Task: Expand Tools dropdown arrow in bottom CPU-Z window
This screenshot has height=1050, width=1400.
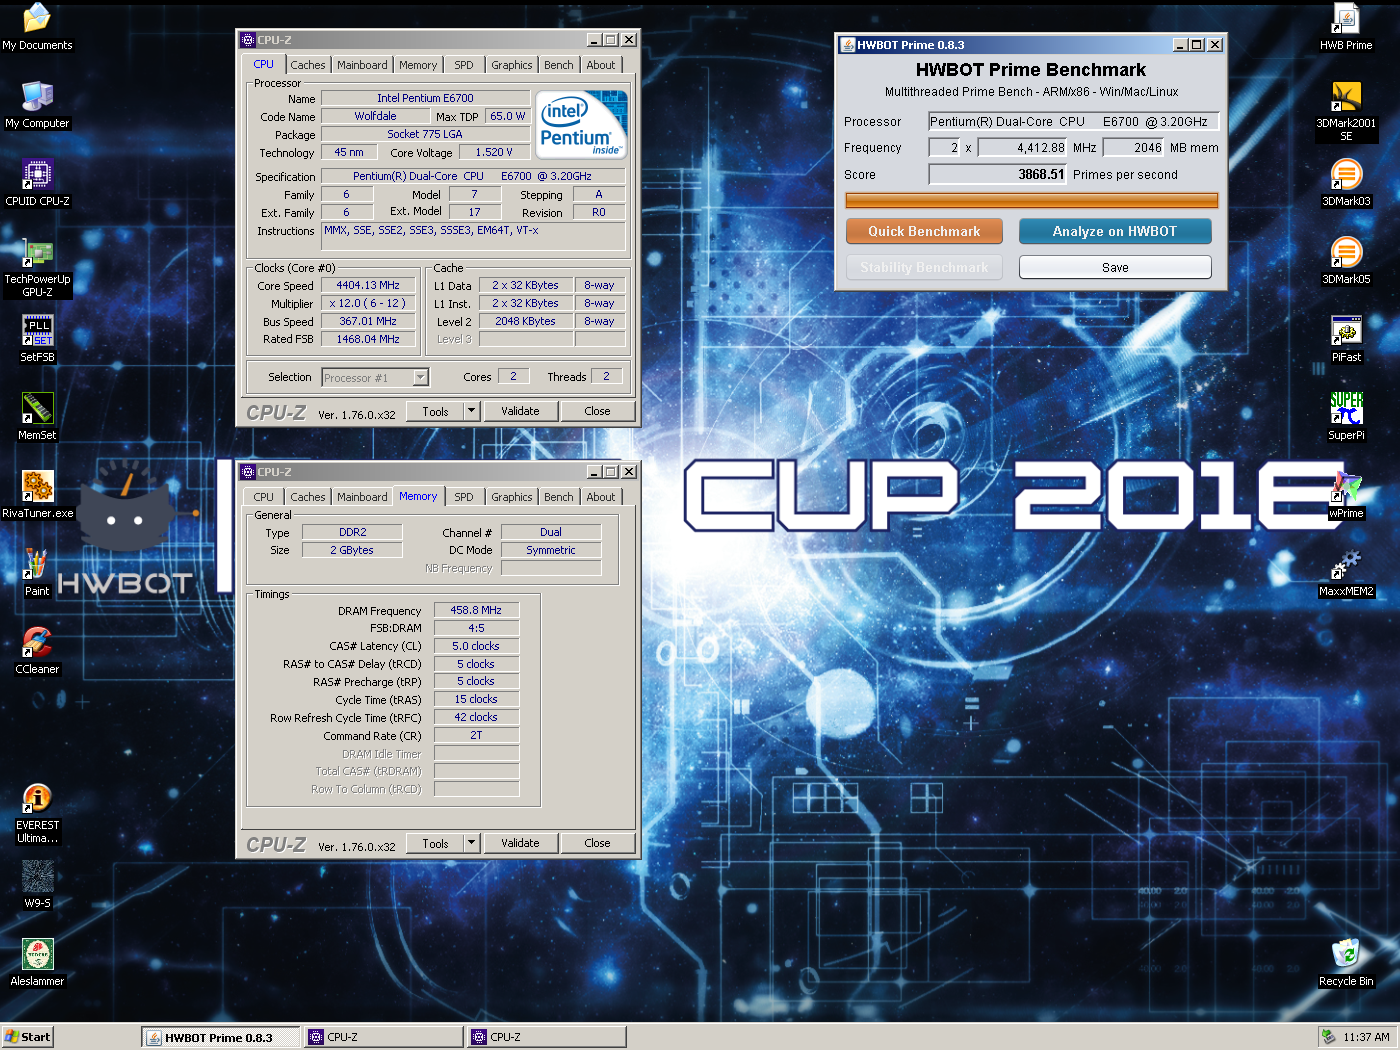Action: [x=471, y=843]
